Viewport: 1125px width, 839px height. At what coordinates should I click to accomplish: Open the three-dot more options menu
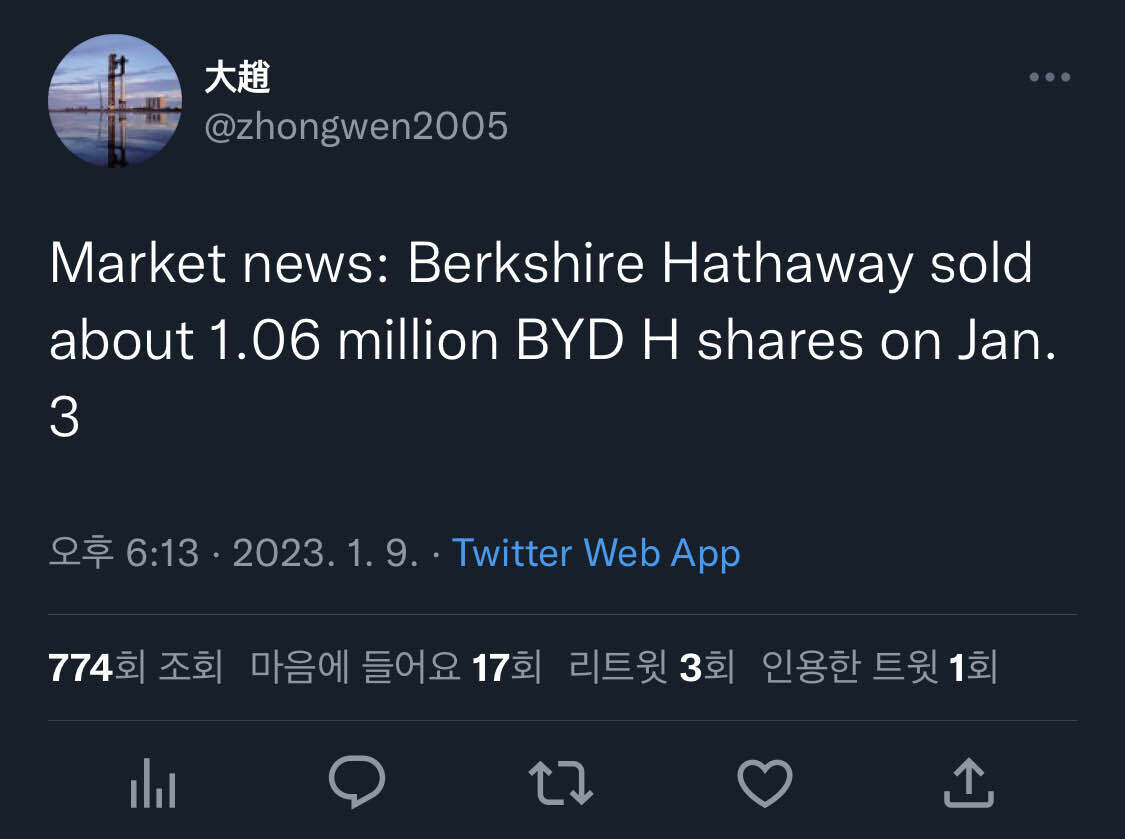point(1049,78)
